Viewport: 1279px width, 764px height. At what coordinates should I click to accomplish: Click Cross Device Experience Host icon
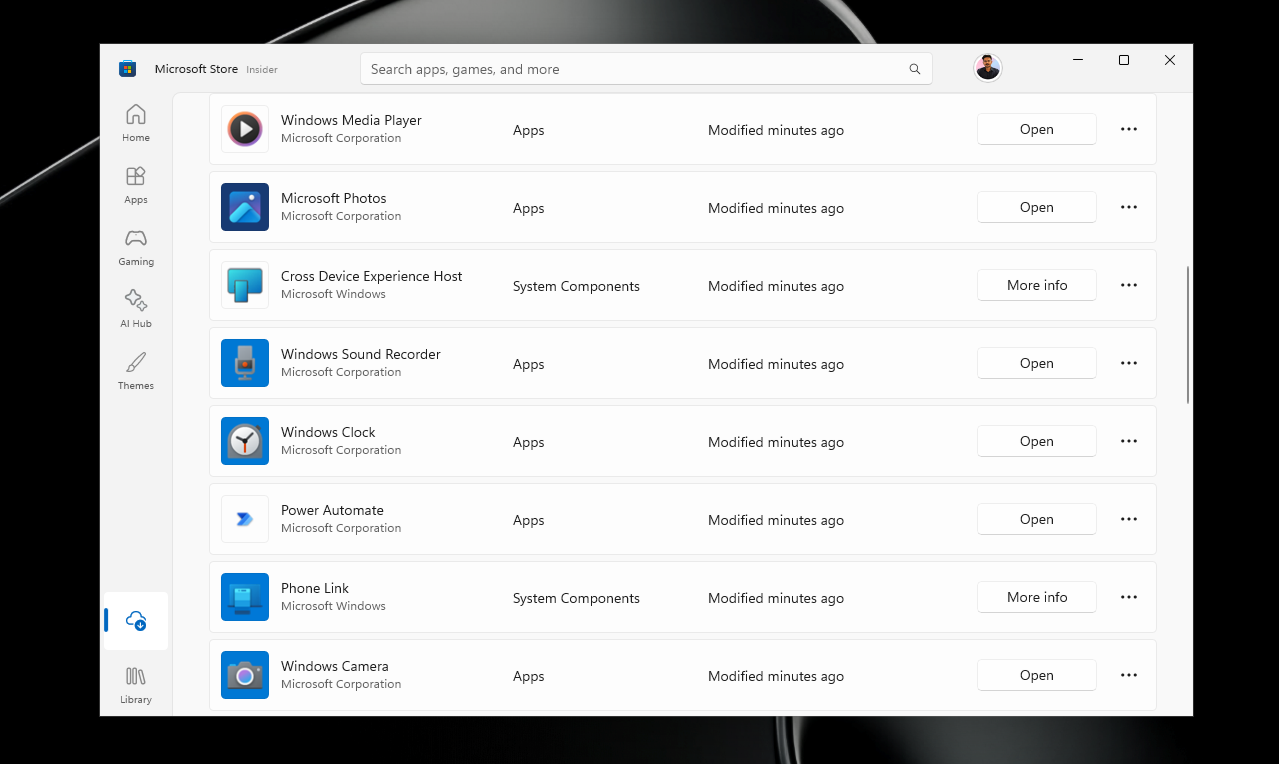pos(245,285)
